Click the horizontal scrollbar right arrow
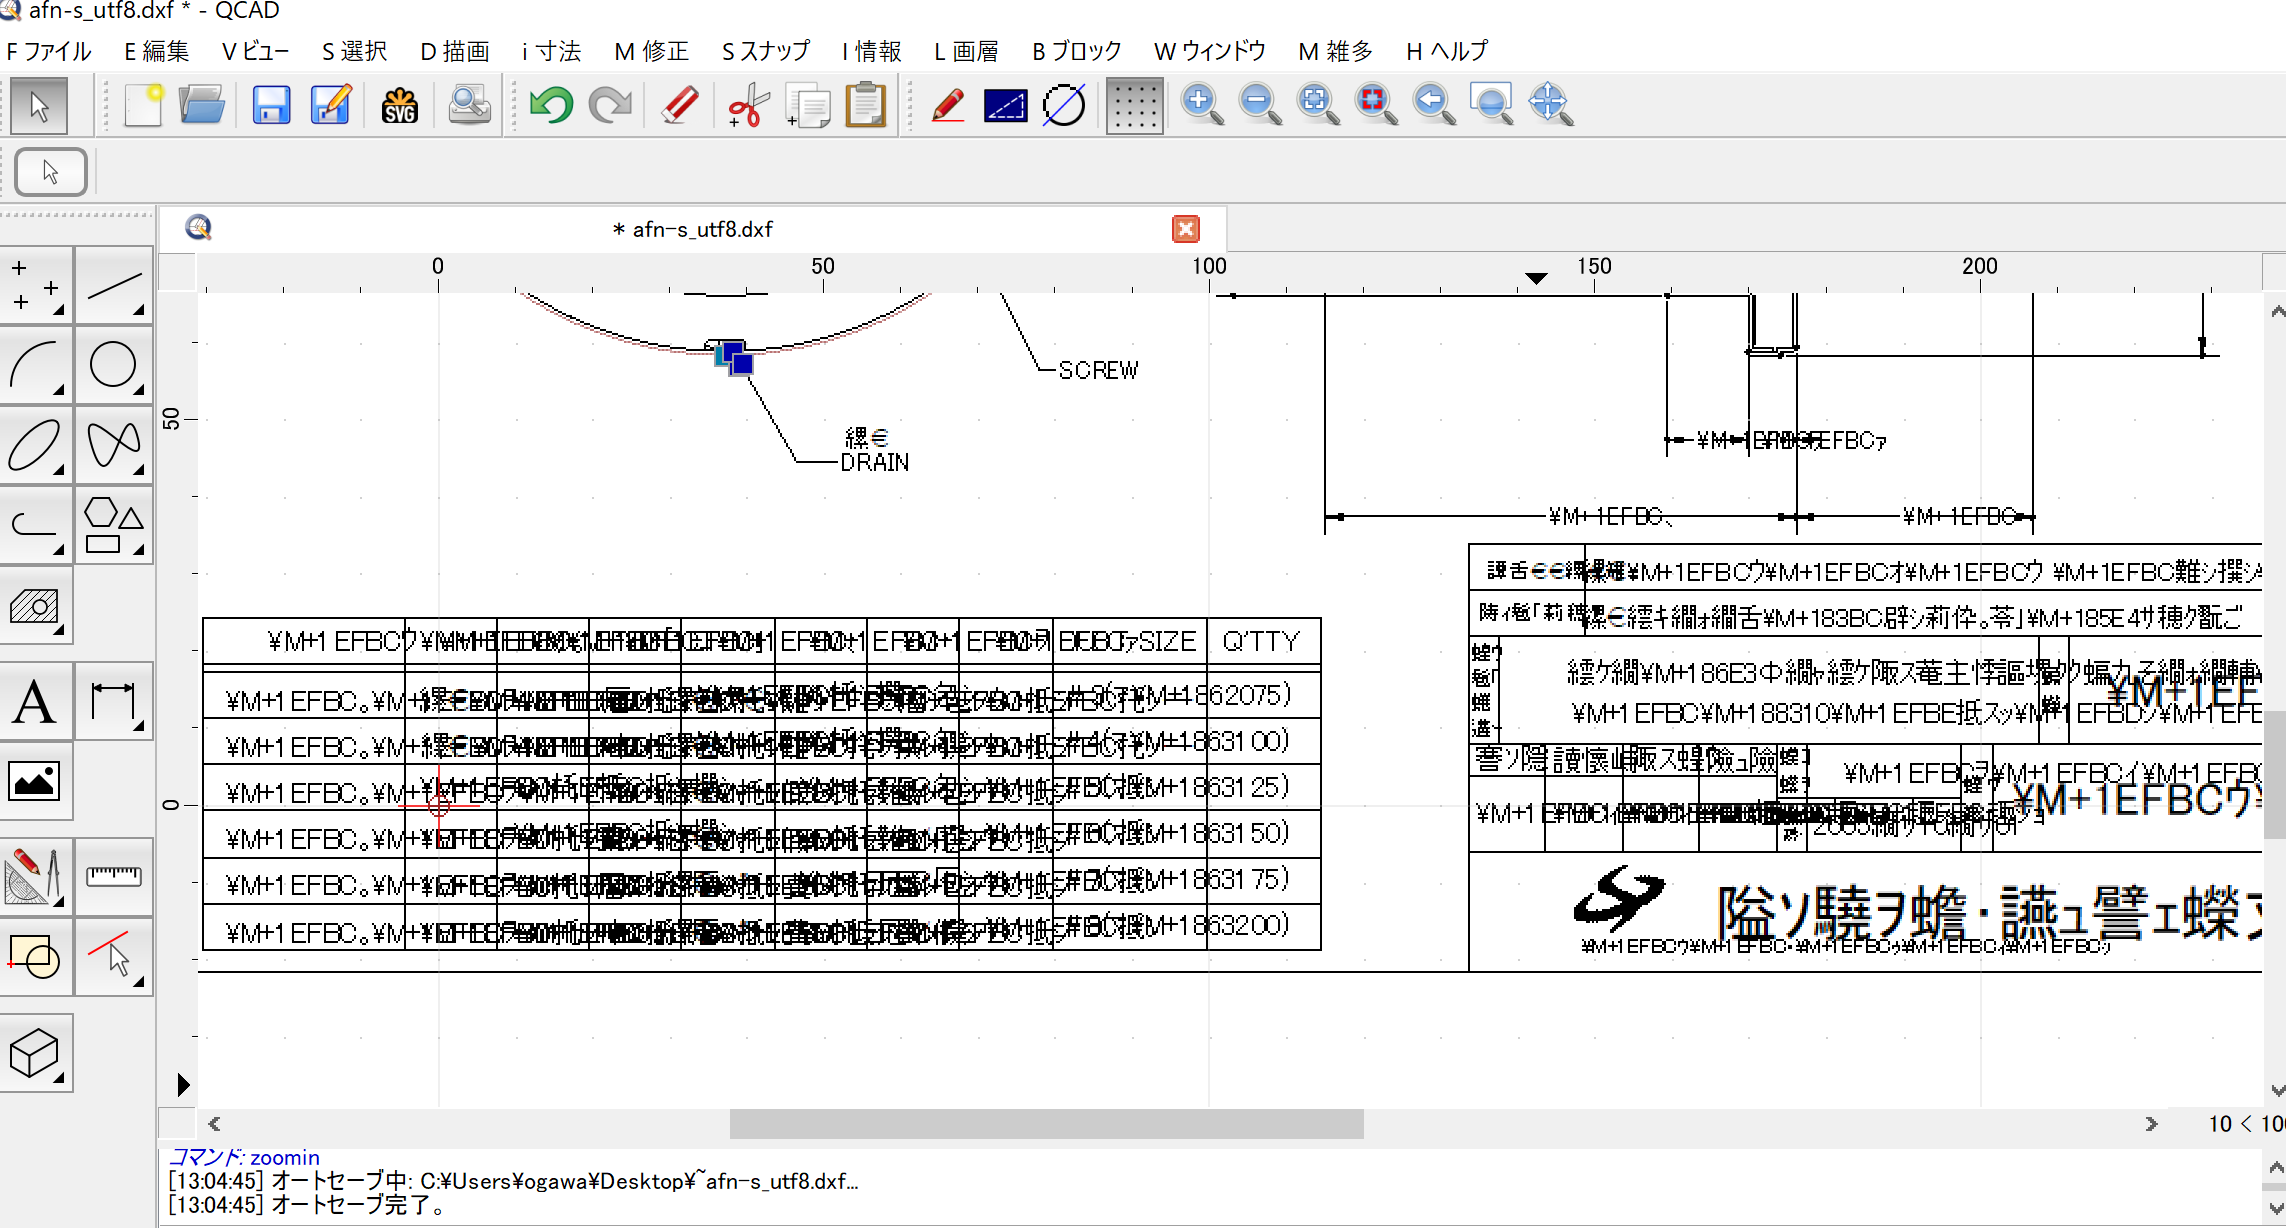This screenshot has width=2286, height=1228. [2151, 1124]
